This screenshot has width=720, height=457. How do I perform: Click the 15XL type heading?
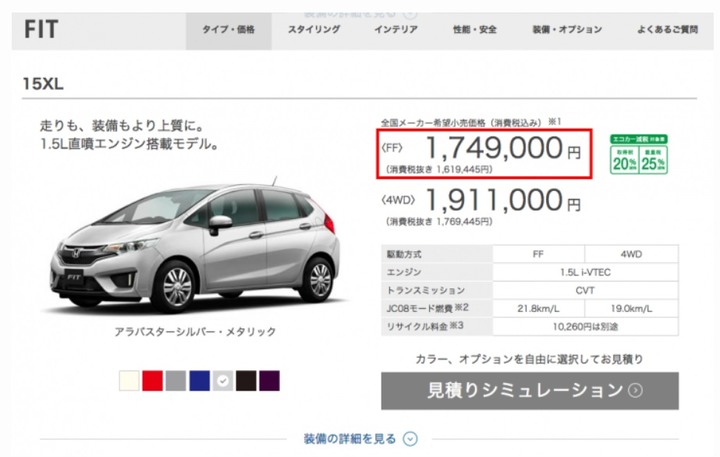coord(43,84)
